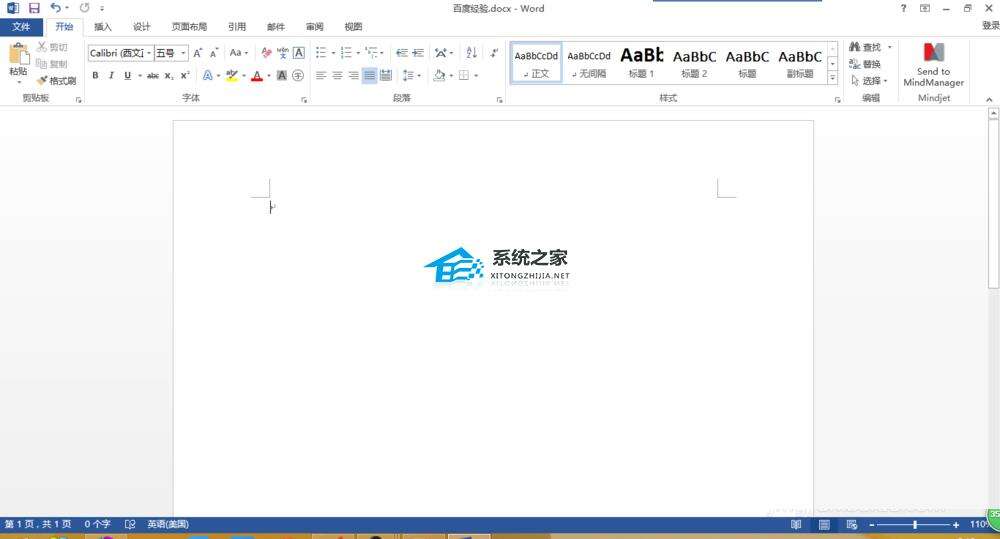This screenshot has height=539, width=1000.
Task: Open shading paint bucket icon
Action: [439, 75]
